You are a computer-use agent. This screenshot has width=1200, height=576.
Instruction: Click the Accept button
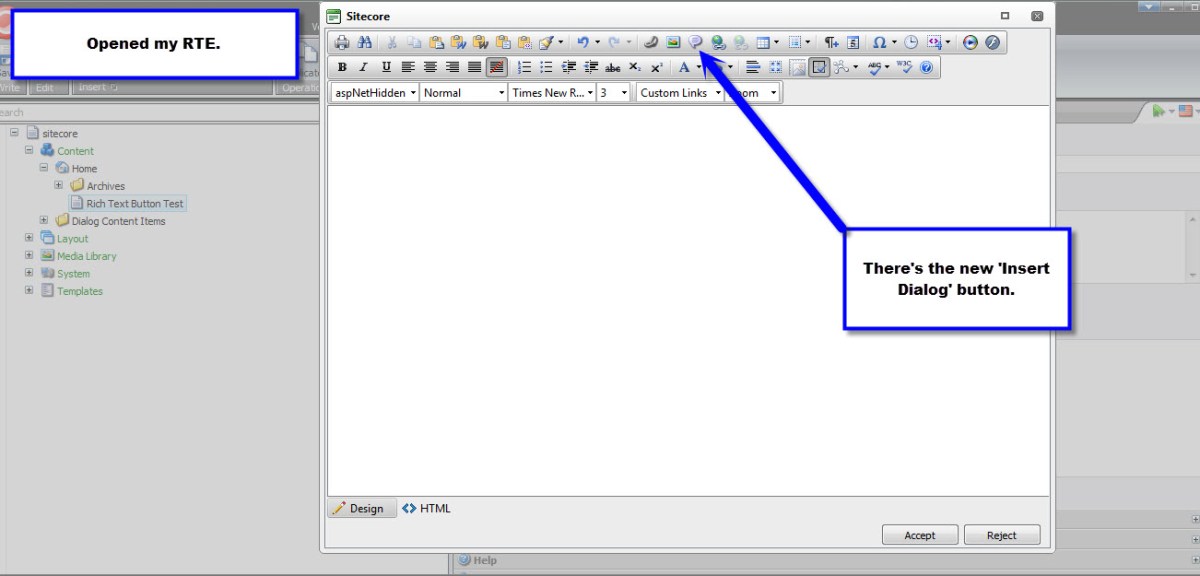[919, 535]
